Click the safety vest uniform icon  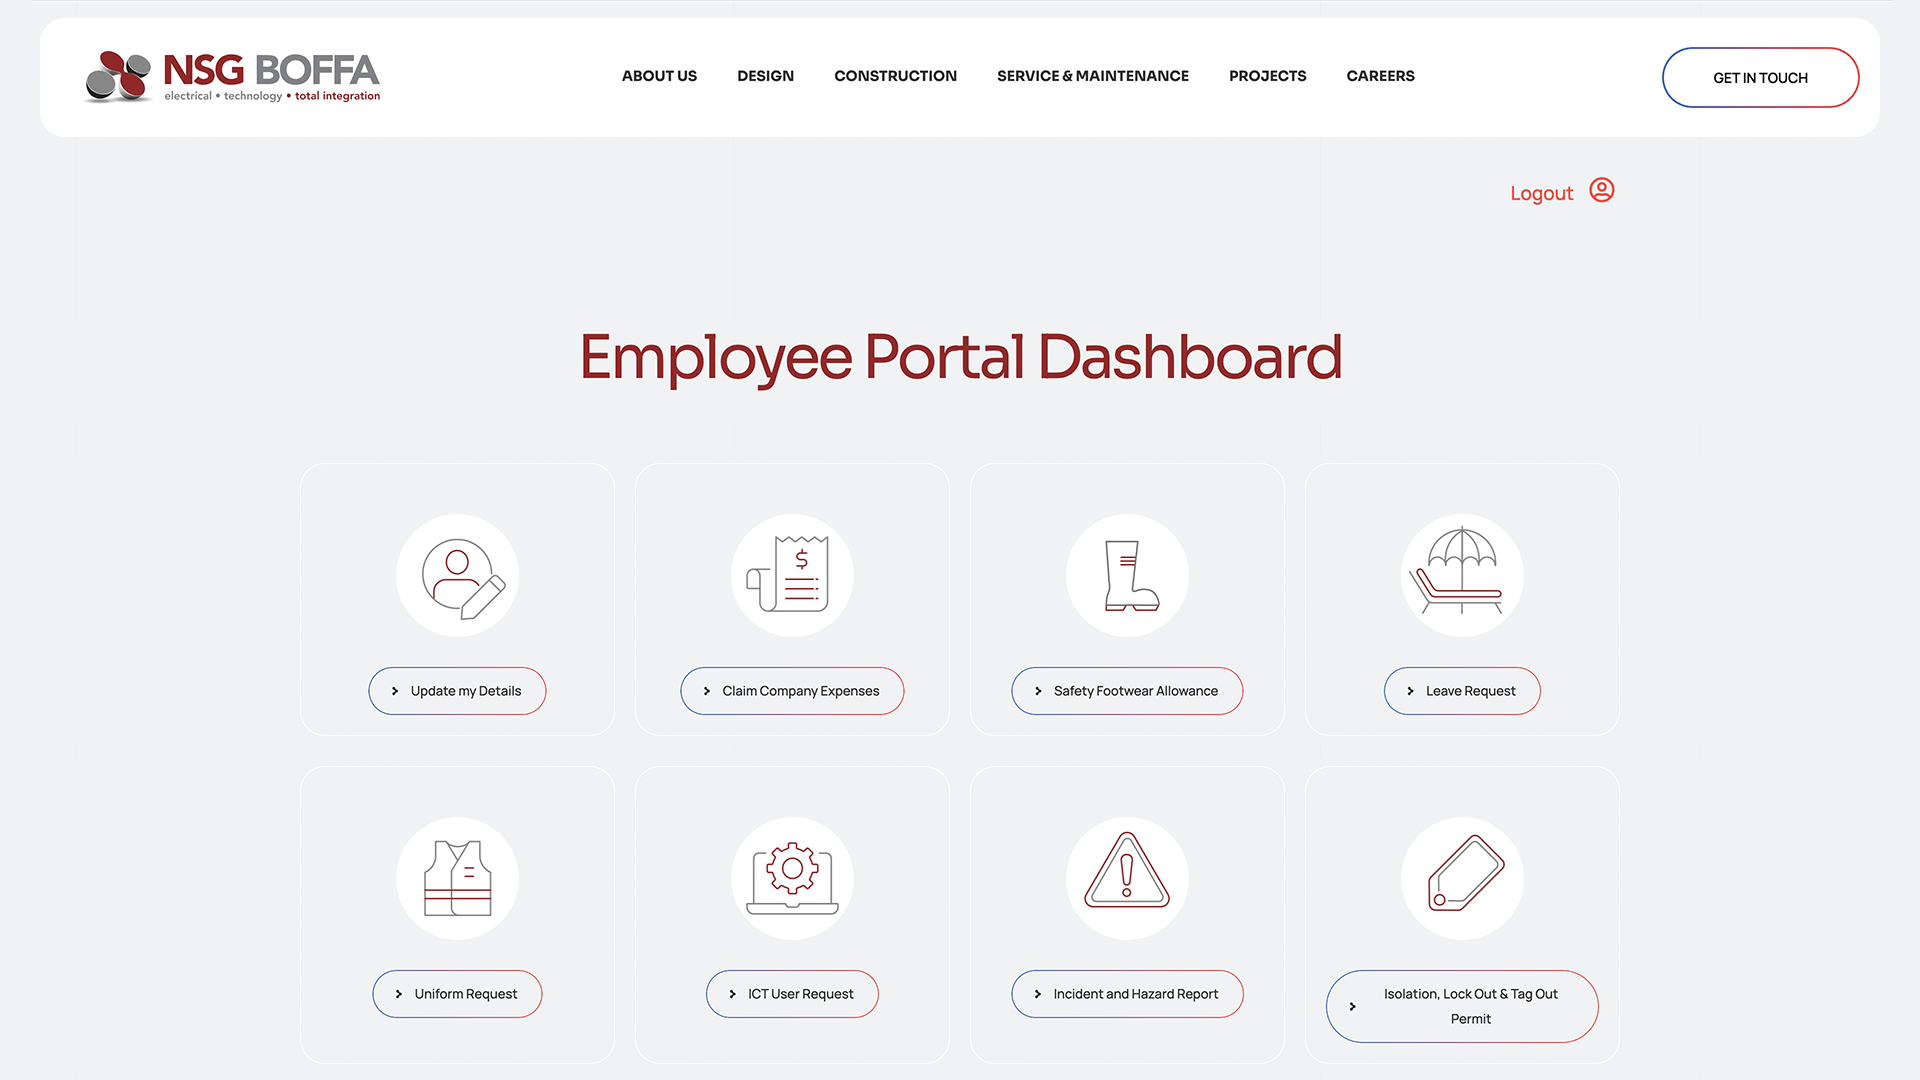[458, 879]
